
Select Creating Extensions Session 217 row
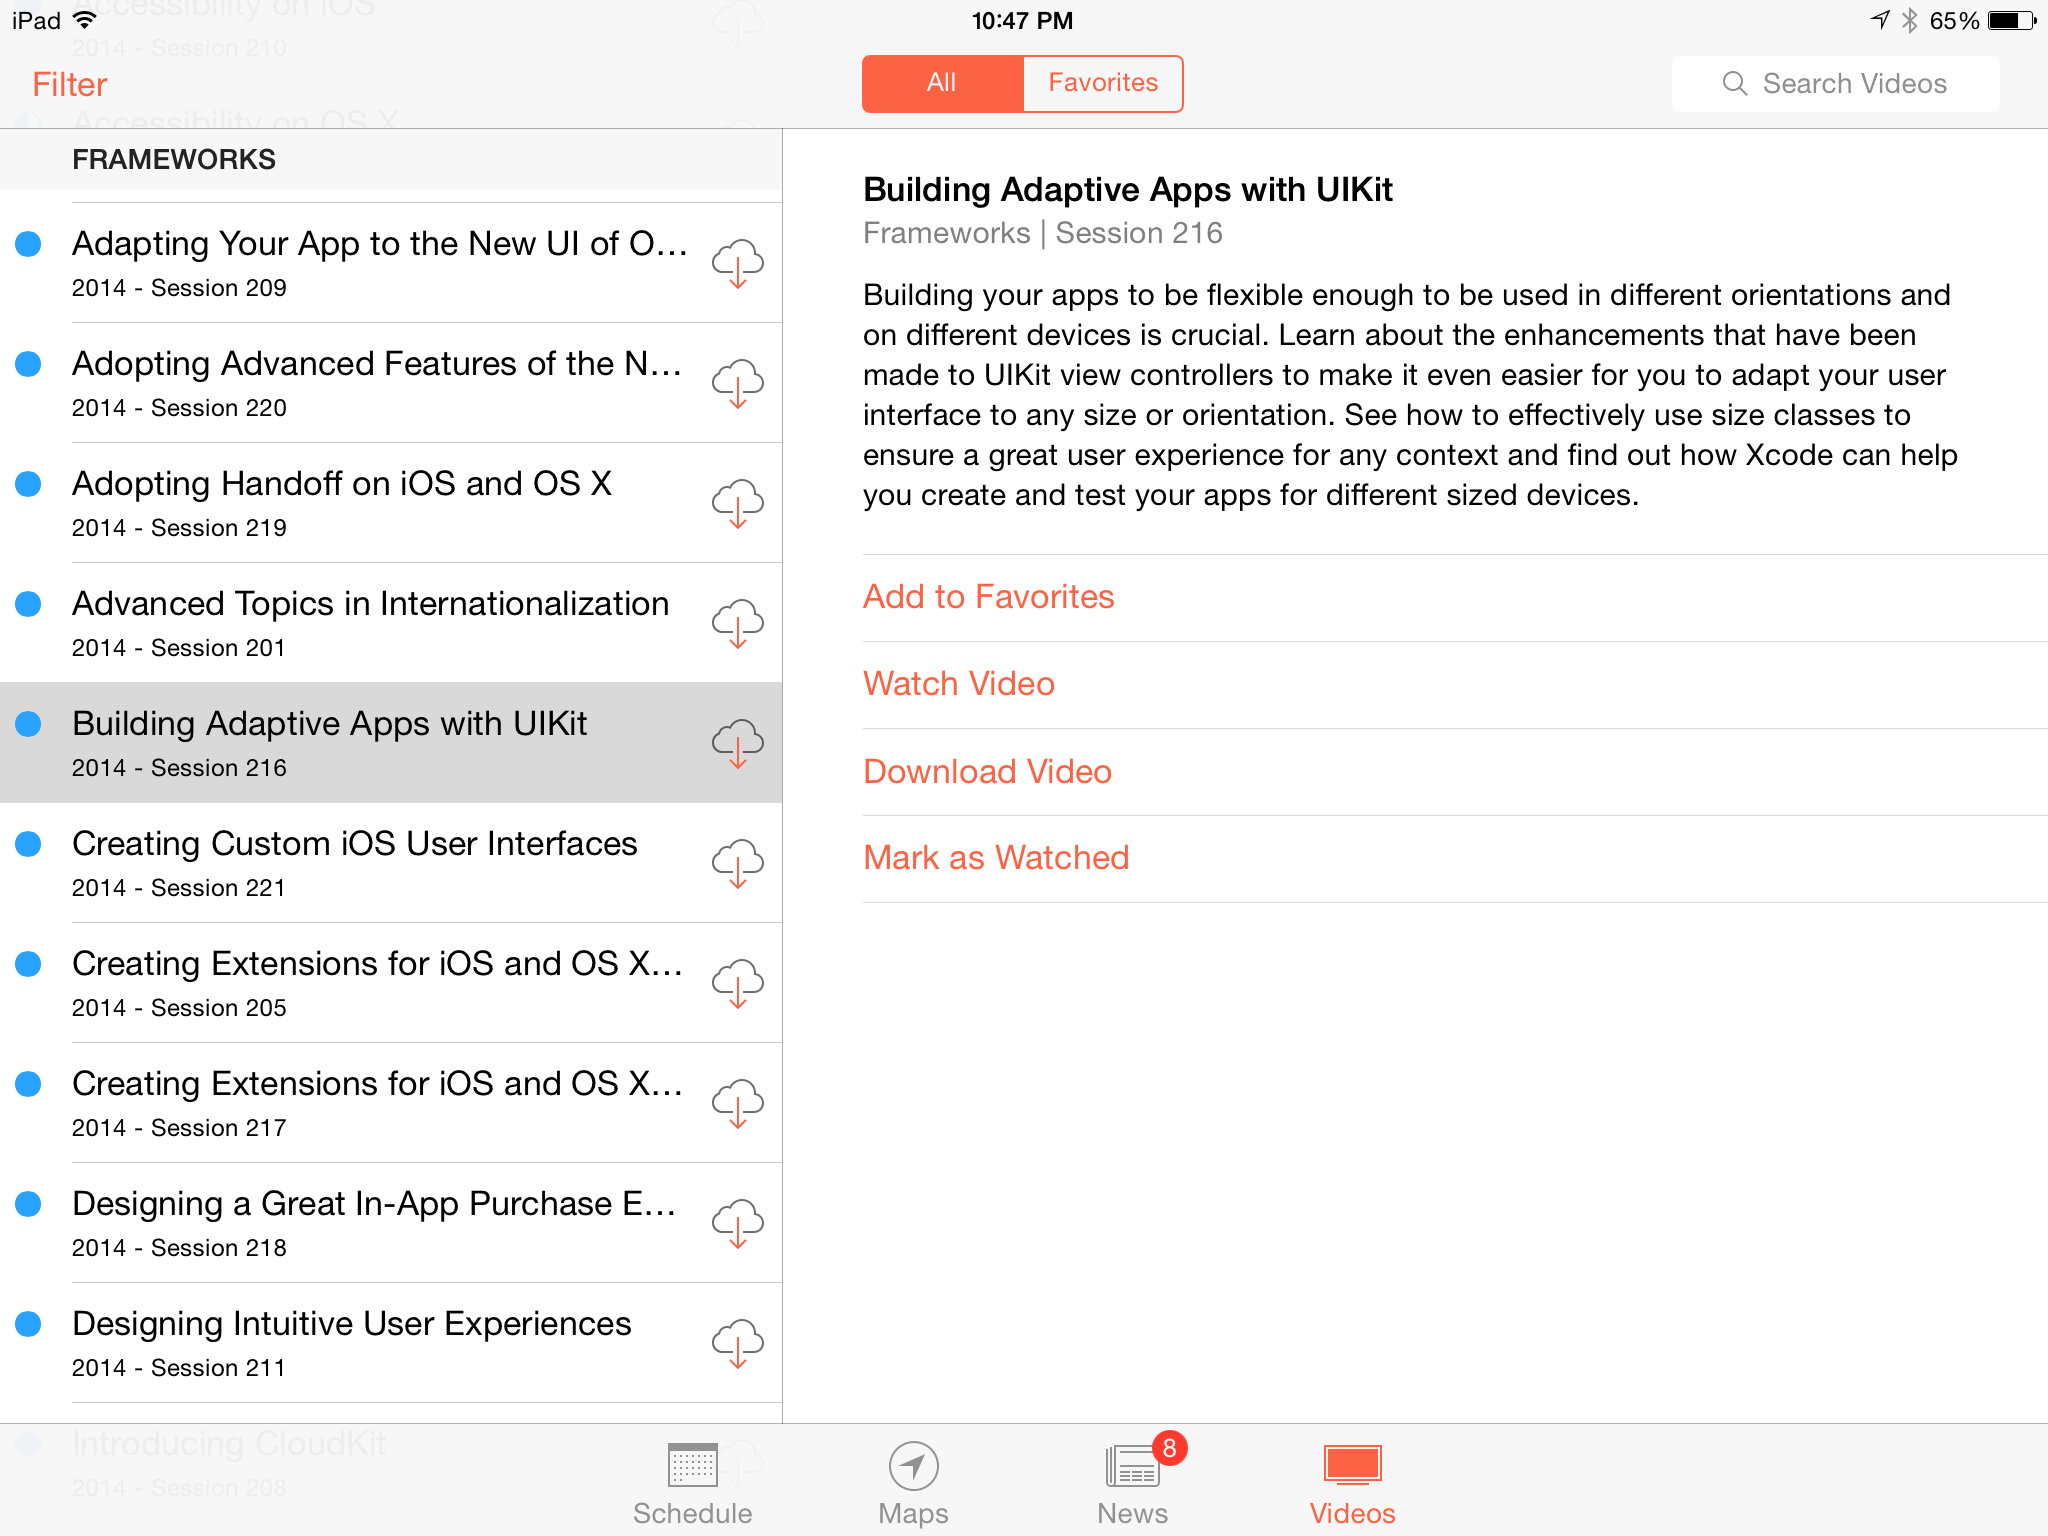[391, 1103]
